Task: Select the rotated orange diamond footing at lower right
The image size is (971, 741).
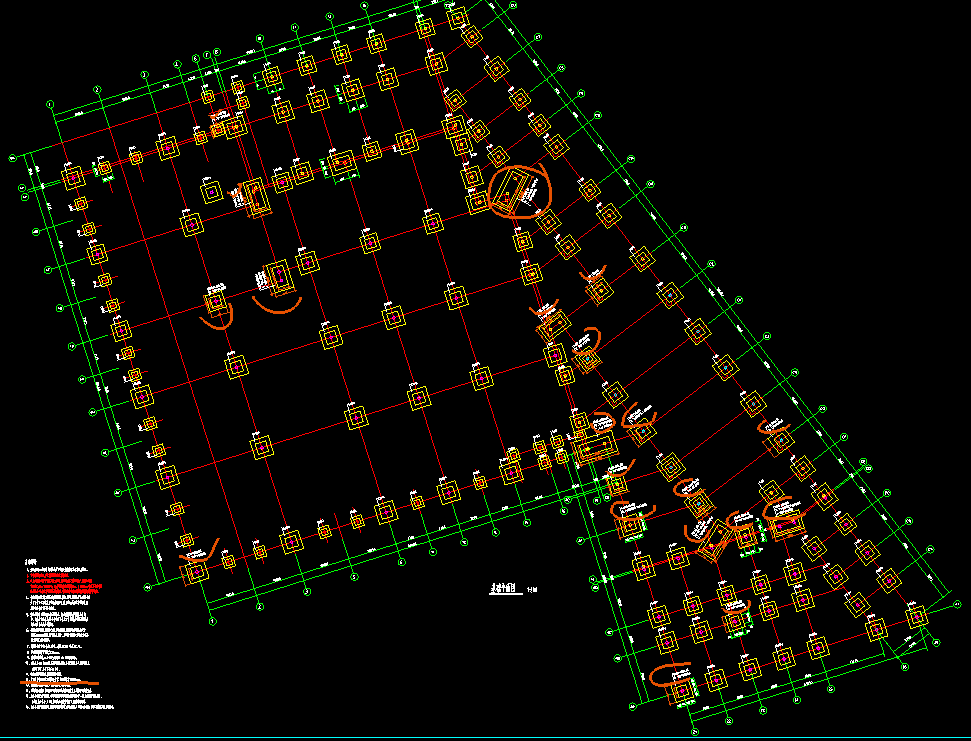Action: pos(715,540)
